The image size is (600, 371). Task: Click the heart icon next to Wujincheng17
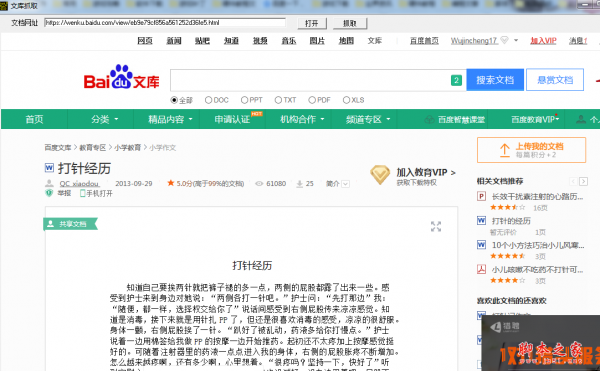point(505,40)
